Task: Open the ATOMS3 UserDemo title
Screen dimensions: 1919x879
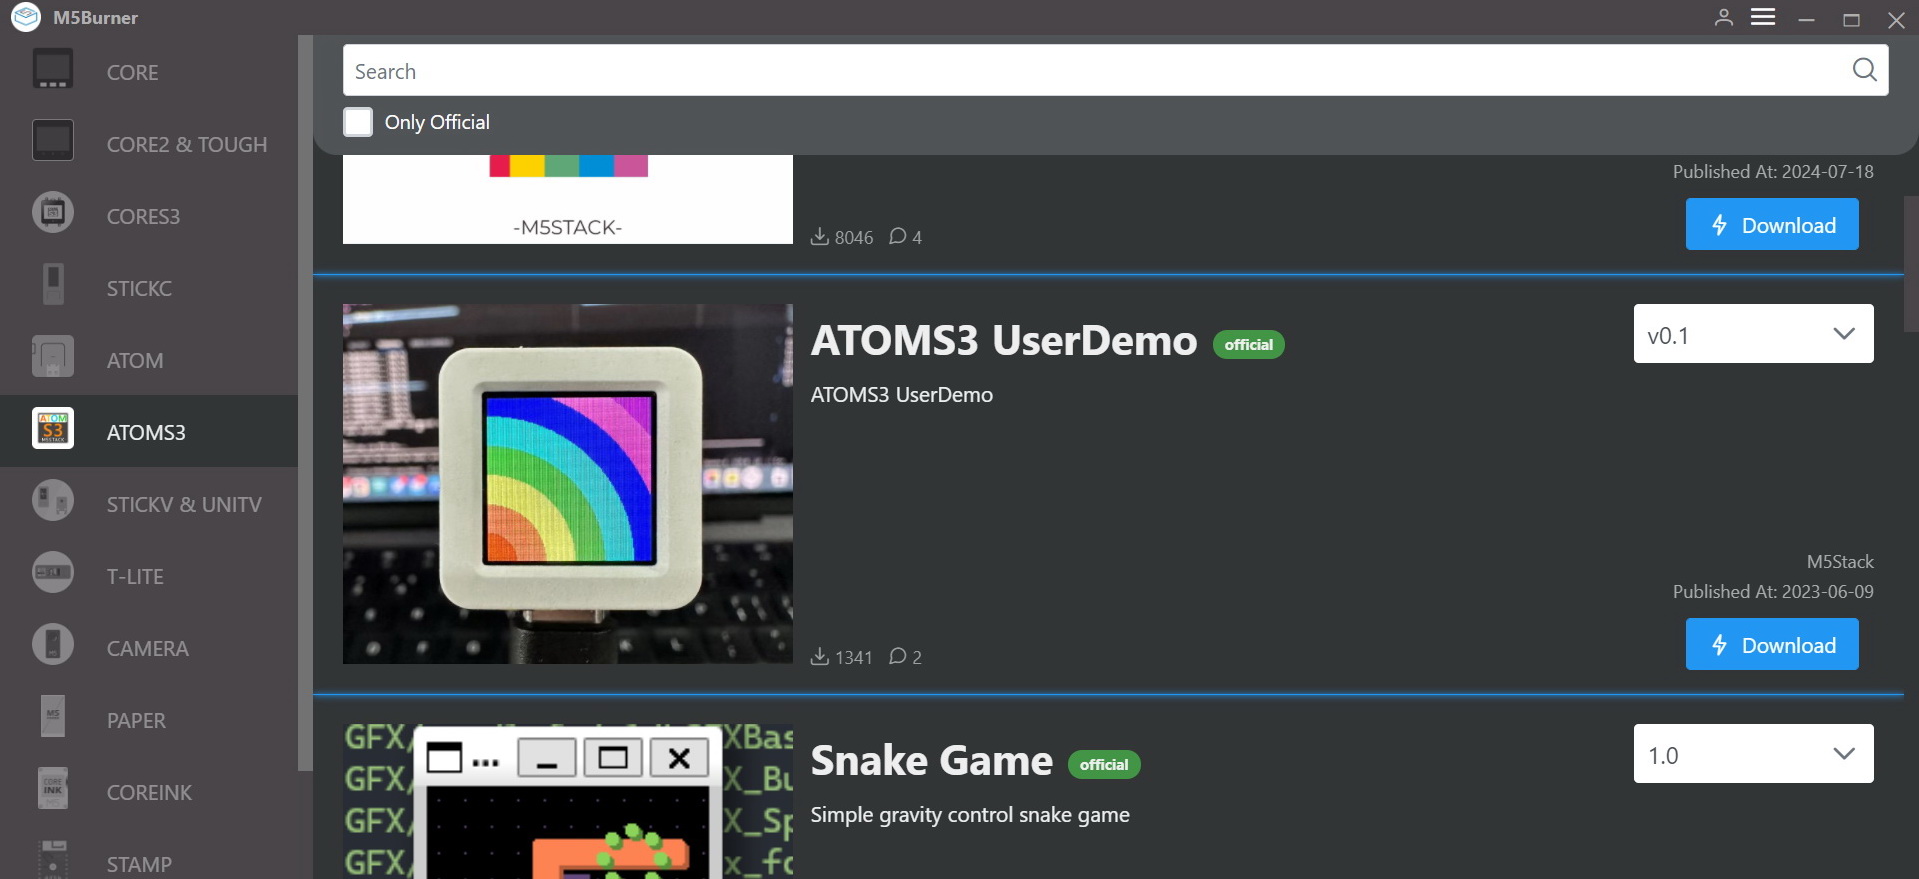Action: pyautogui.click(x=1004, y=341)
